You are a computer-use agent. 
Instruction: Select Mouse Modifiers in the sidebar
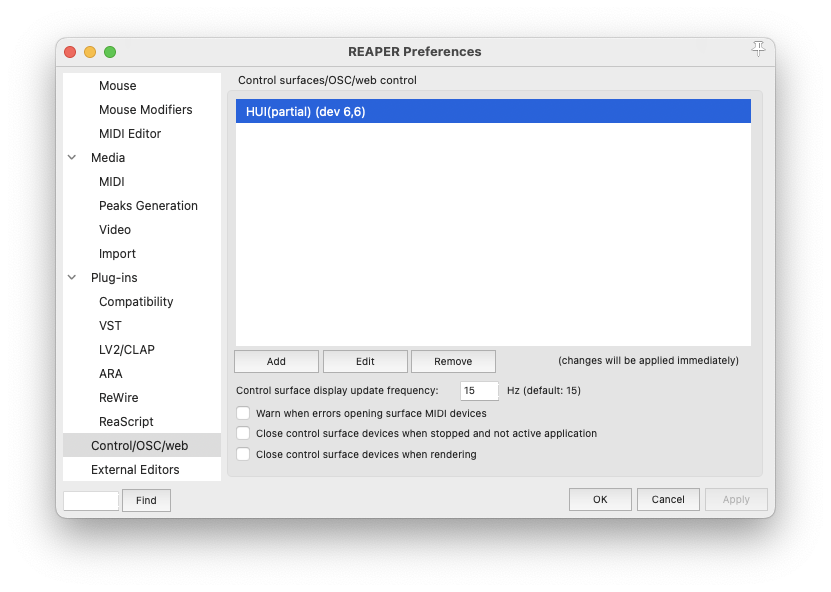point(146,110)
